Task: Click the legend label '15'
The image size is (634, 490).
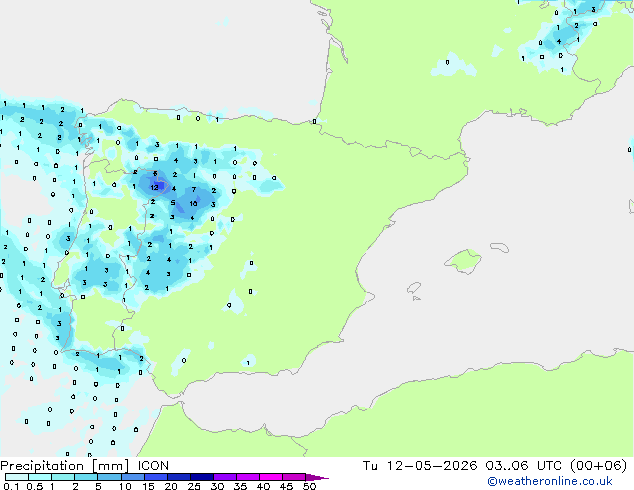Action: 148,486
